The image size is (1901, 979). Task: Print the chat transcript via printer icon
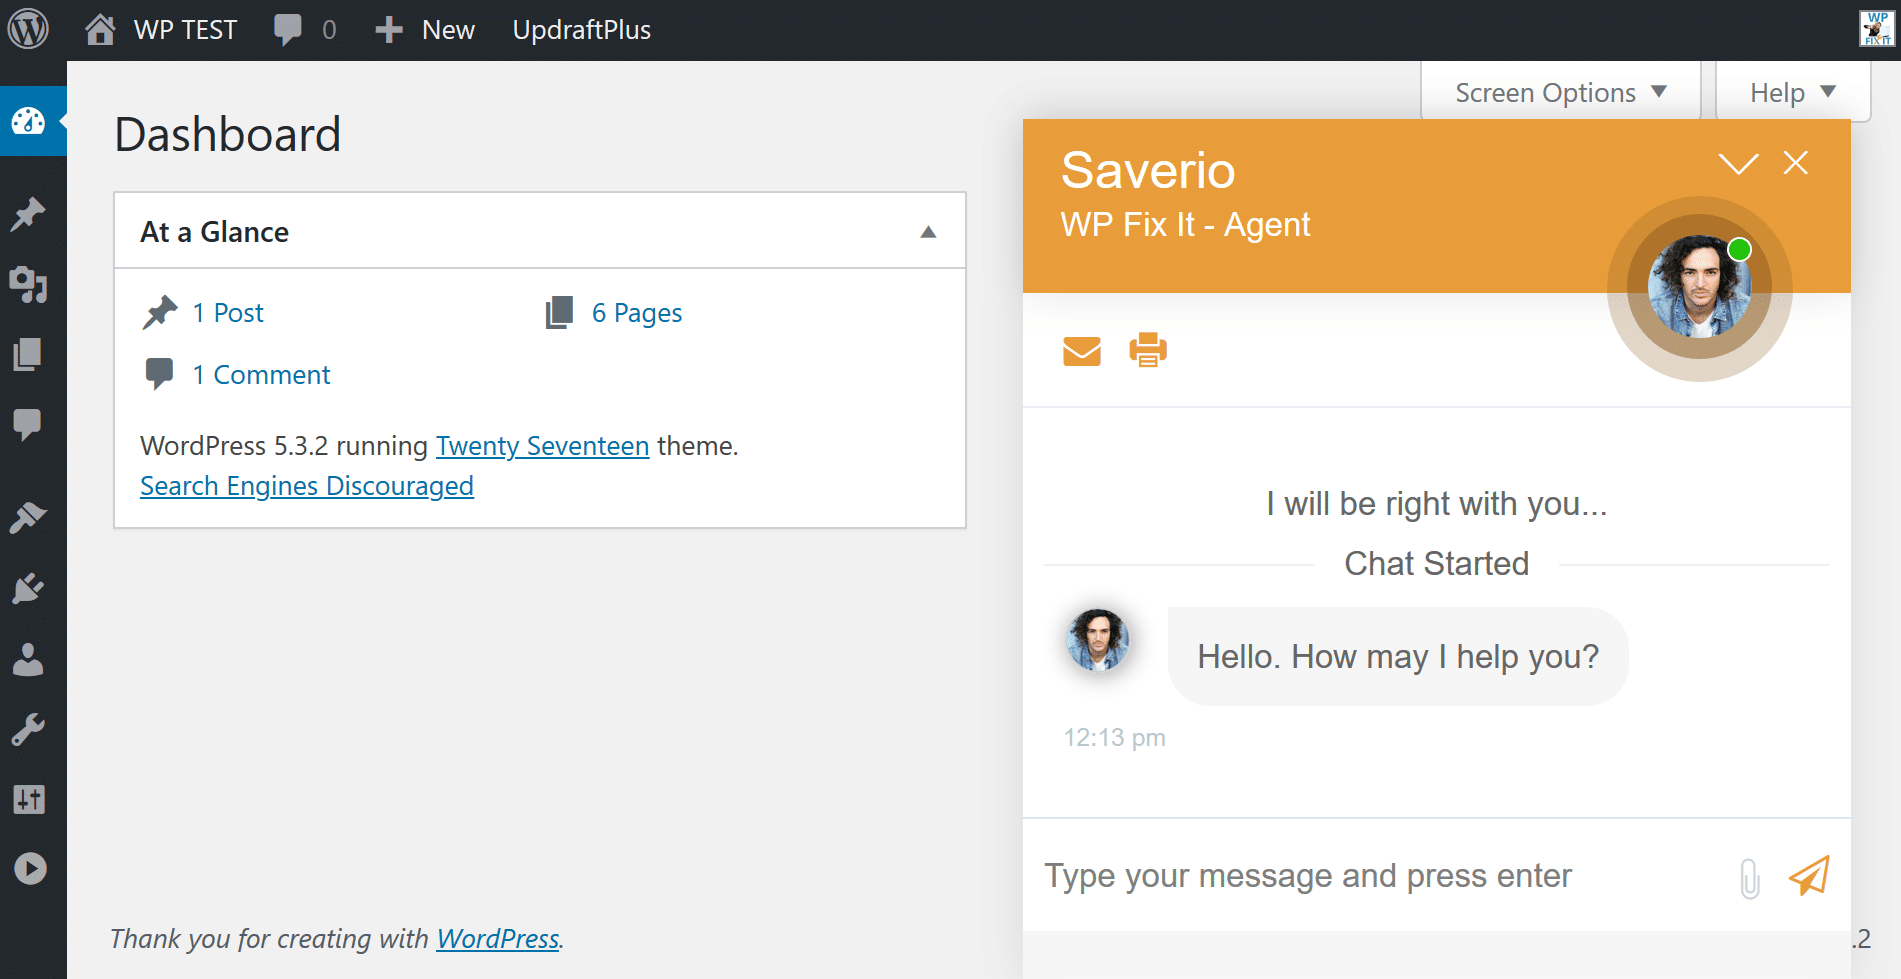[x=1148, y=350]
